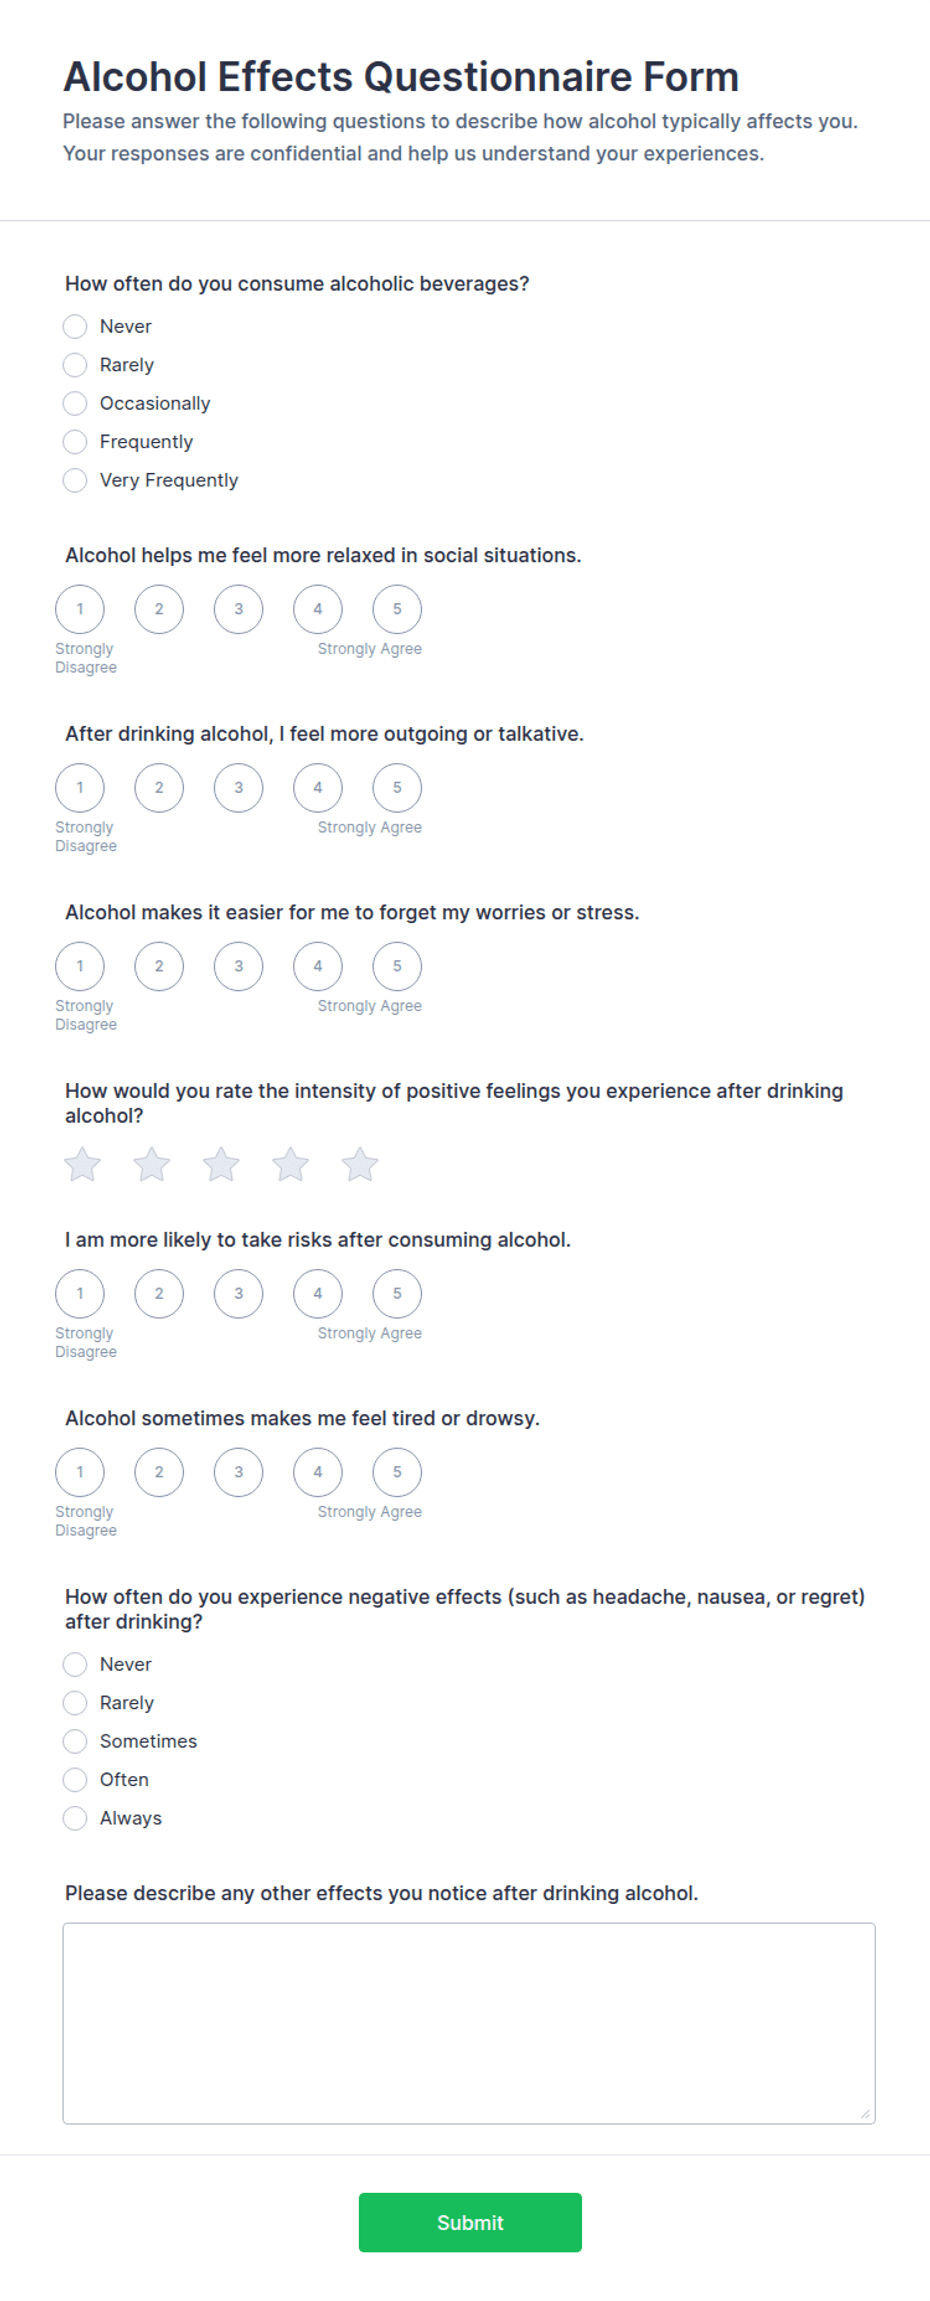Choose rating 1 for outgoing or talkative

(x=80, y=788)
